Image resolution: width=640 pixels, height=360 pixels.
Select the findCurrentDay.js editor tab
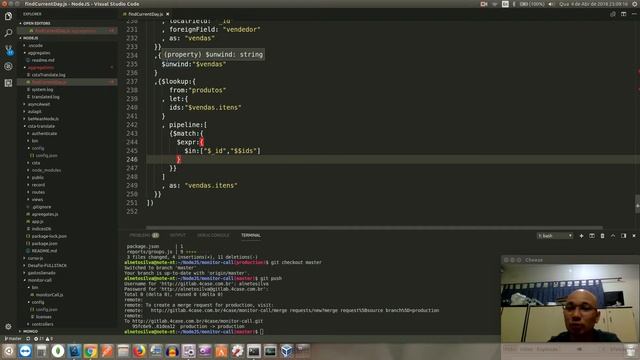[145, 14]
